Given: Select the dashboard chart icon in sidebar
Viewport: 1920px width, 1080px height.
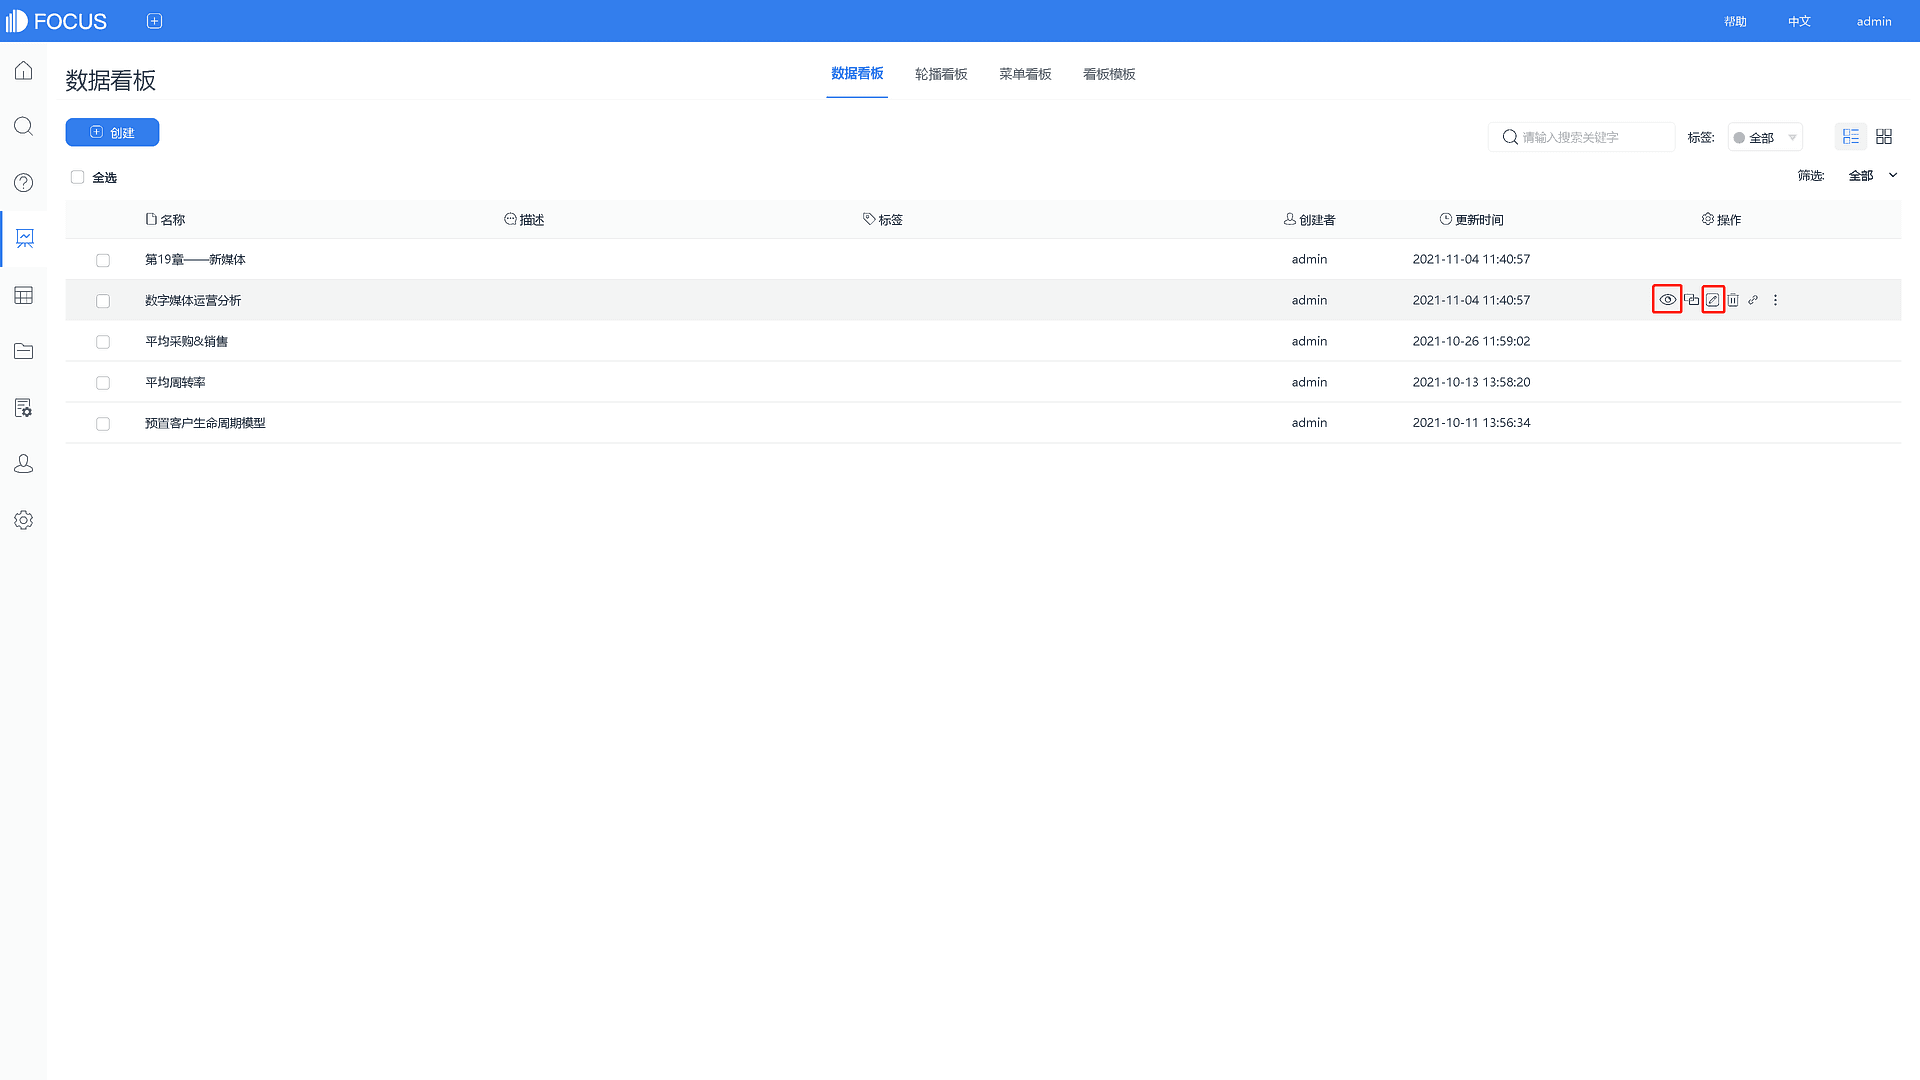Looking at the screenshot, I should coord(24,238).
